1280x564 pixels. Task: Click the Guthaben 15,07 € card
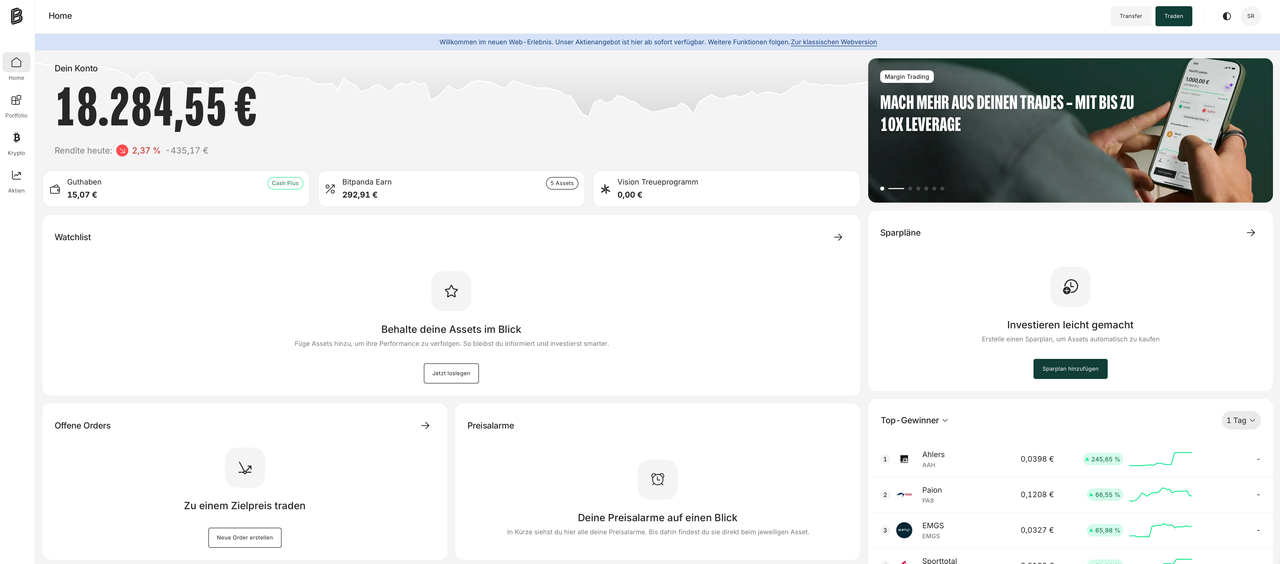click(176, 189)
